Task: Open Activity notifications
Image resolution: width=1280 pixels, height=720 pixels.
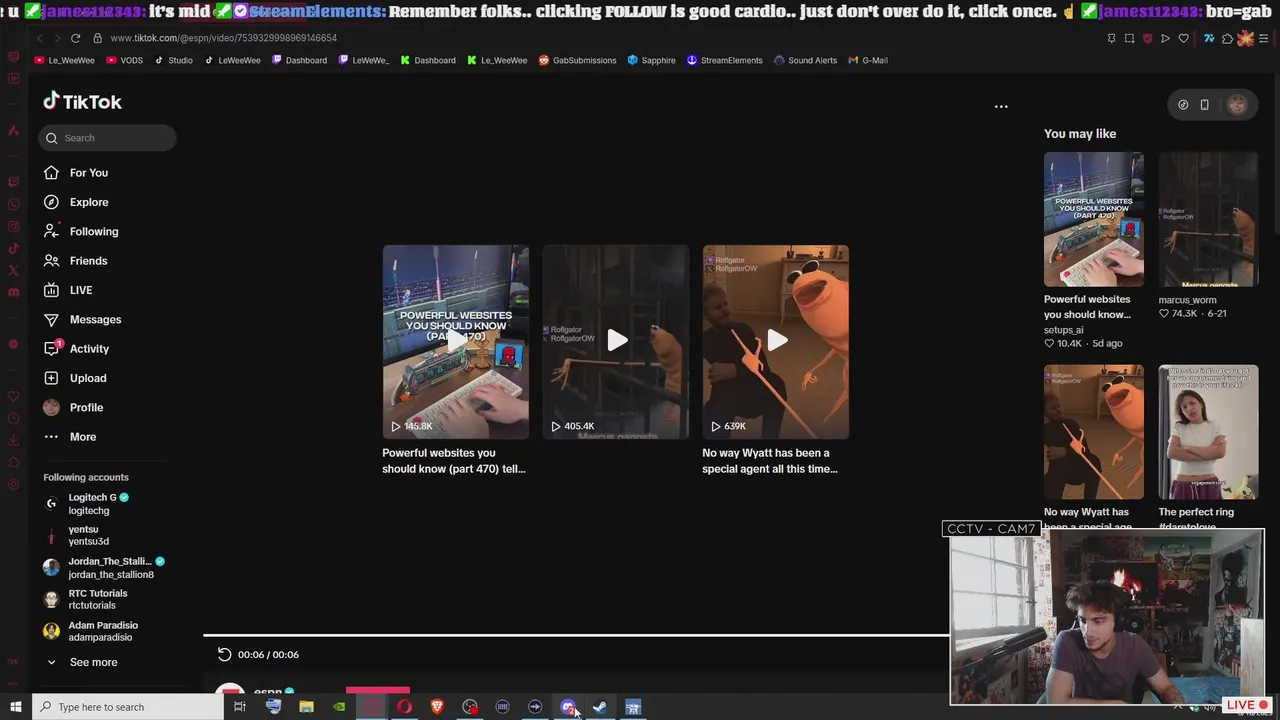Action: [77, 348]
